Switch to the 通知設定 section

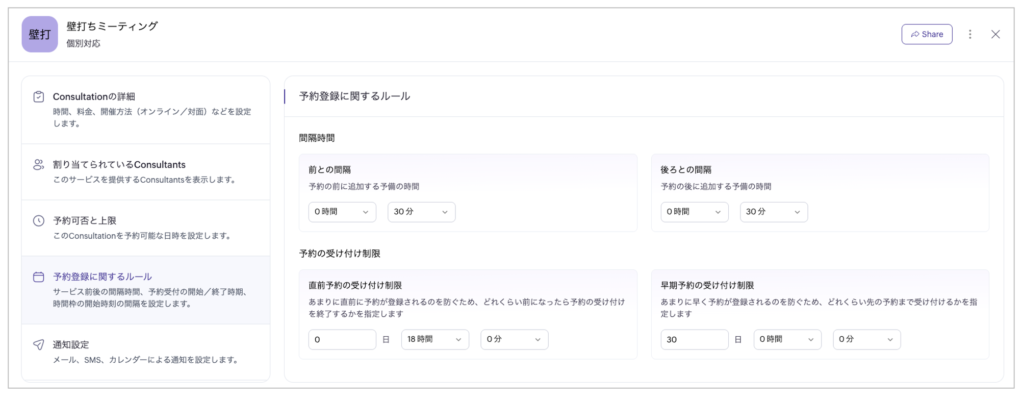click(145, 351)
